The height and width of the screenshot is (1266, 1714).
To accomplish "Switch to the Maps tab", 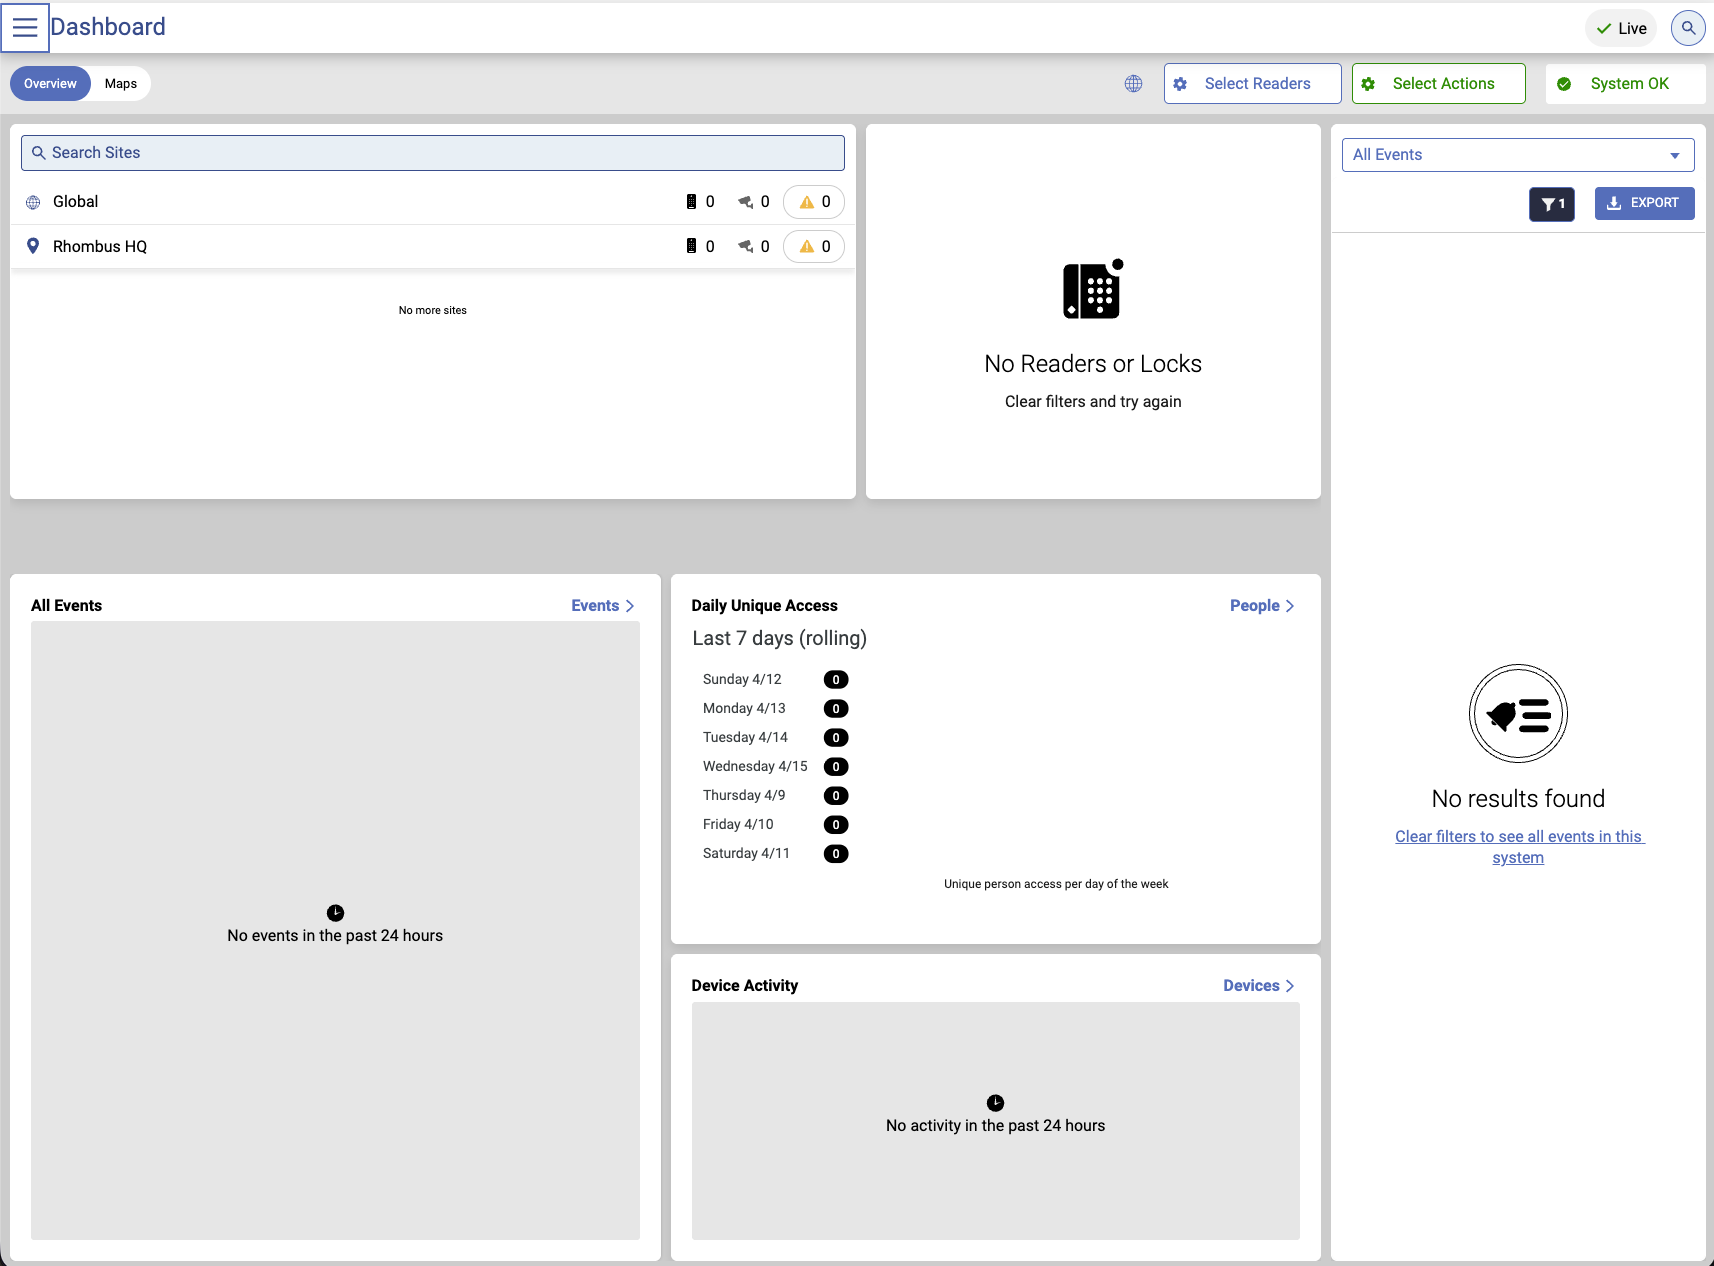I will [121, 84].
